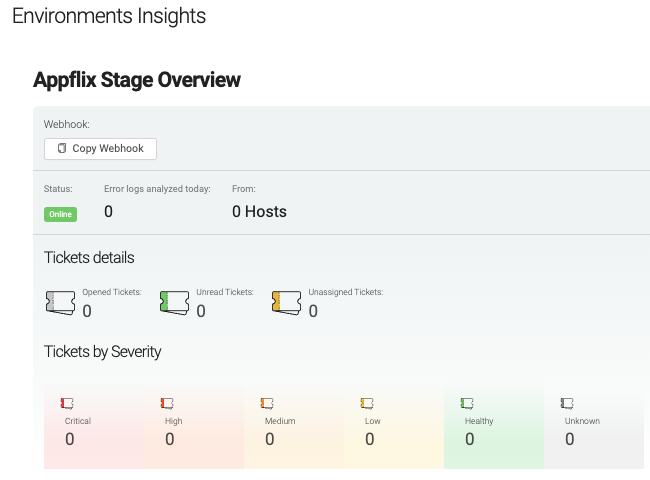Click the green Online status badge

click(x=60, y=214)
